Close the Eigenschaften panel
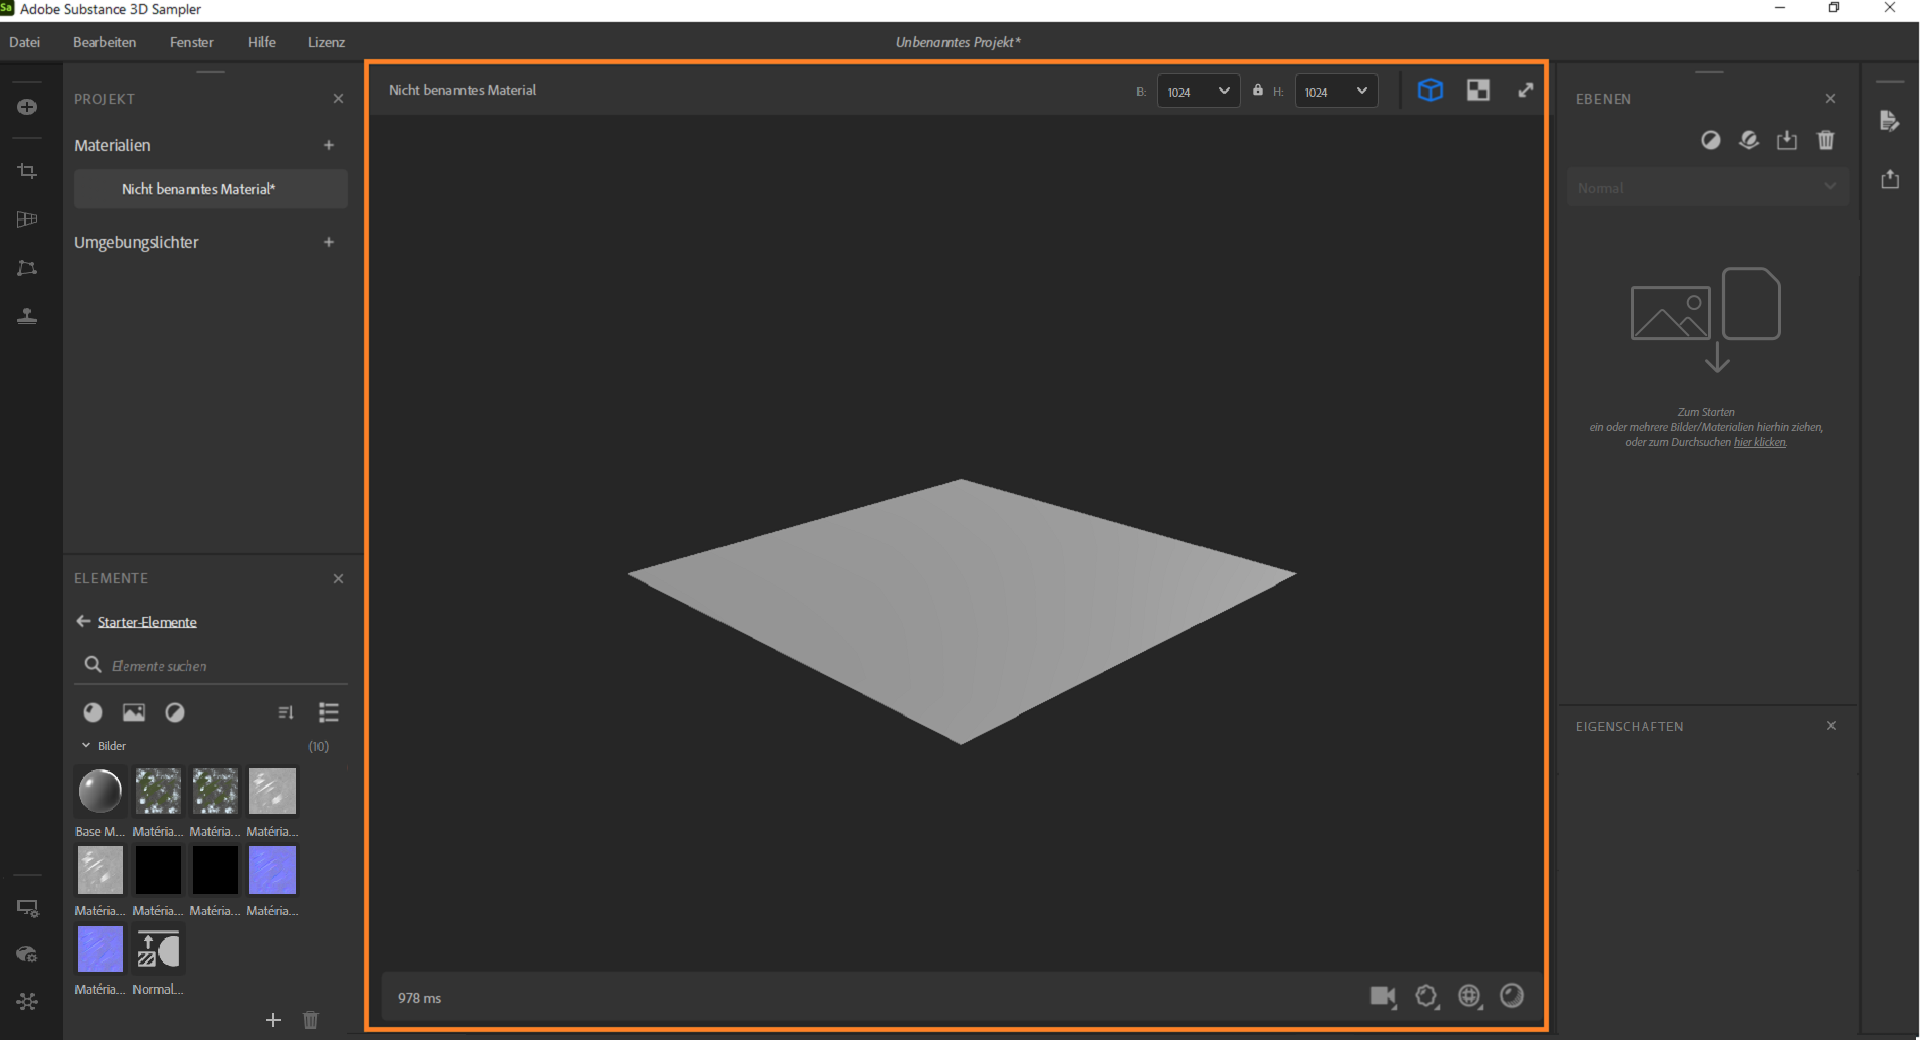Screen dimensions: 1920x1040 click(x=1831, y=725)
